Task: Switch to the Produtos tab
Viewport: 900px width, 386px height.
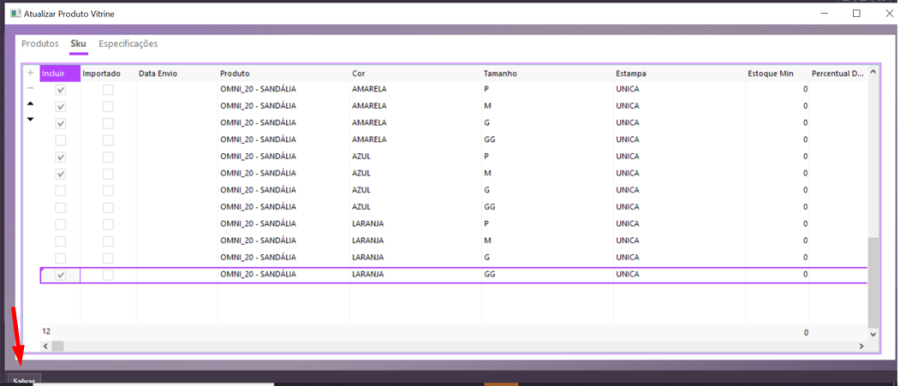Action: (40, 44)
